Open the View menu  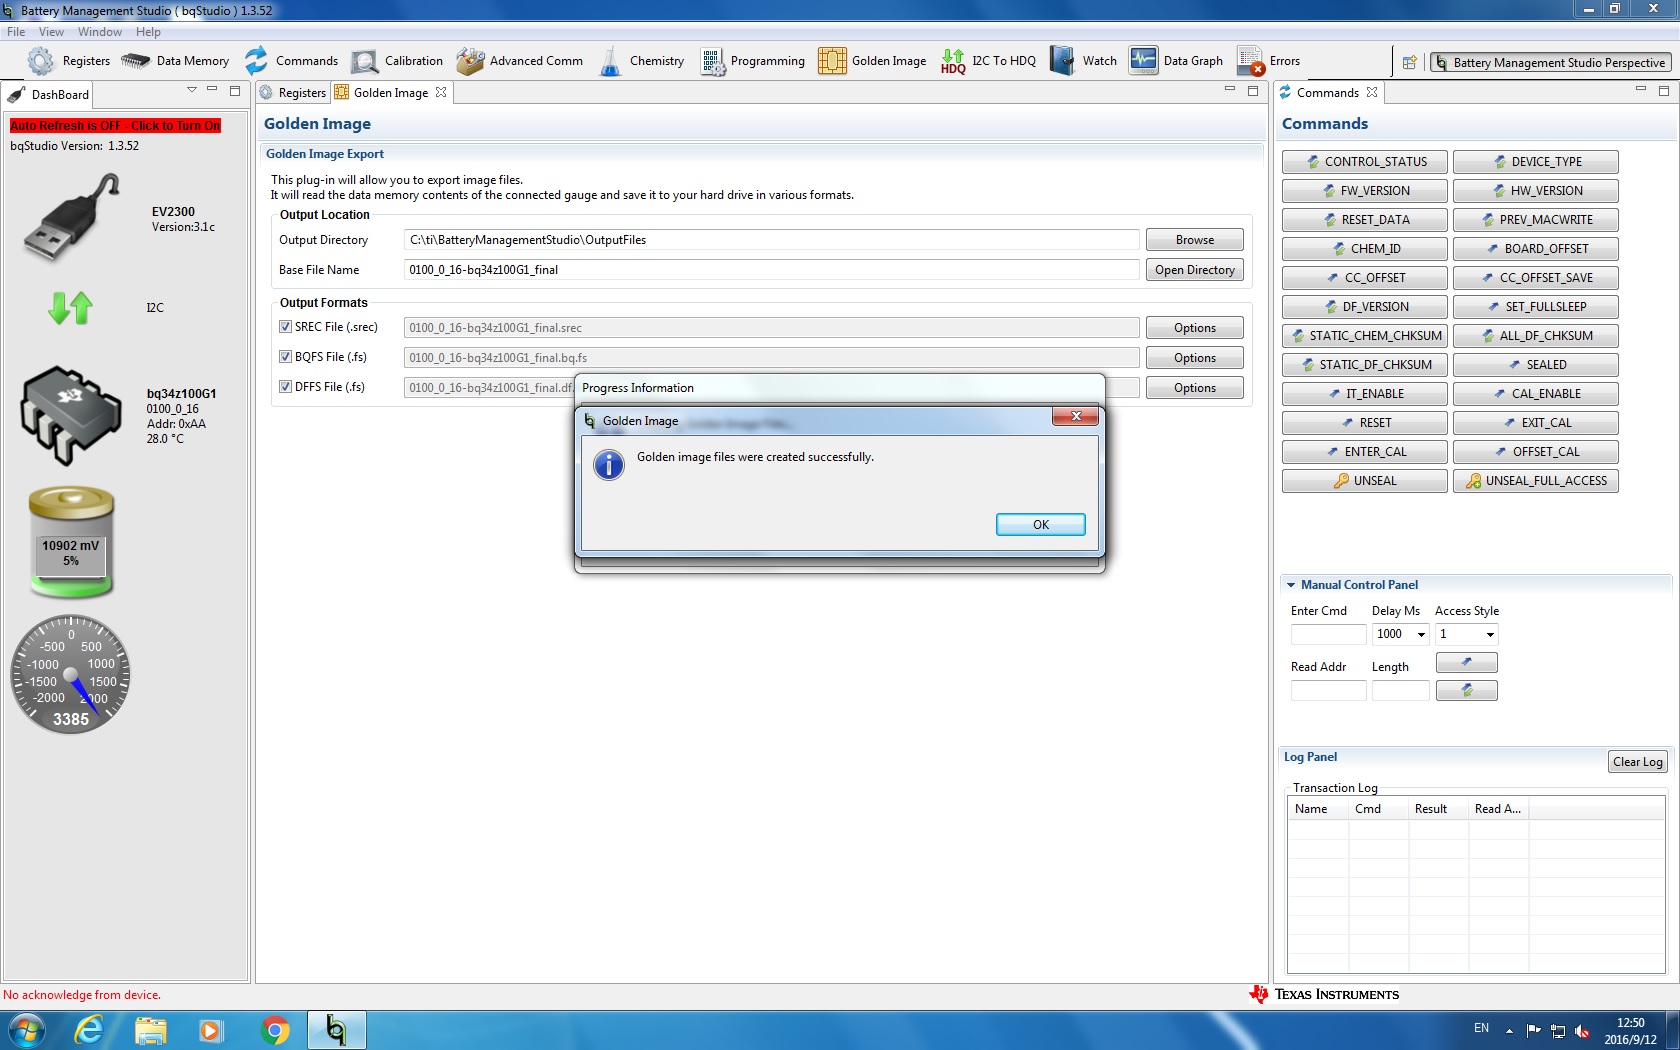click(51, 32)
